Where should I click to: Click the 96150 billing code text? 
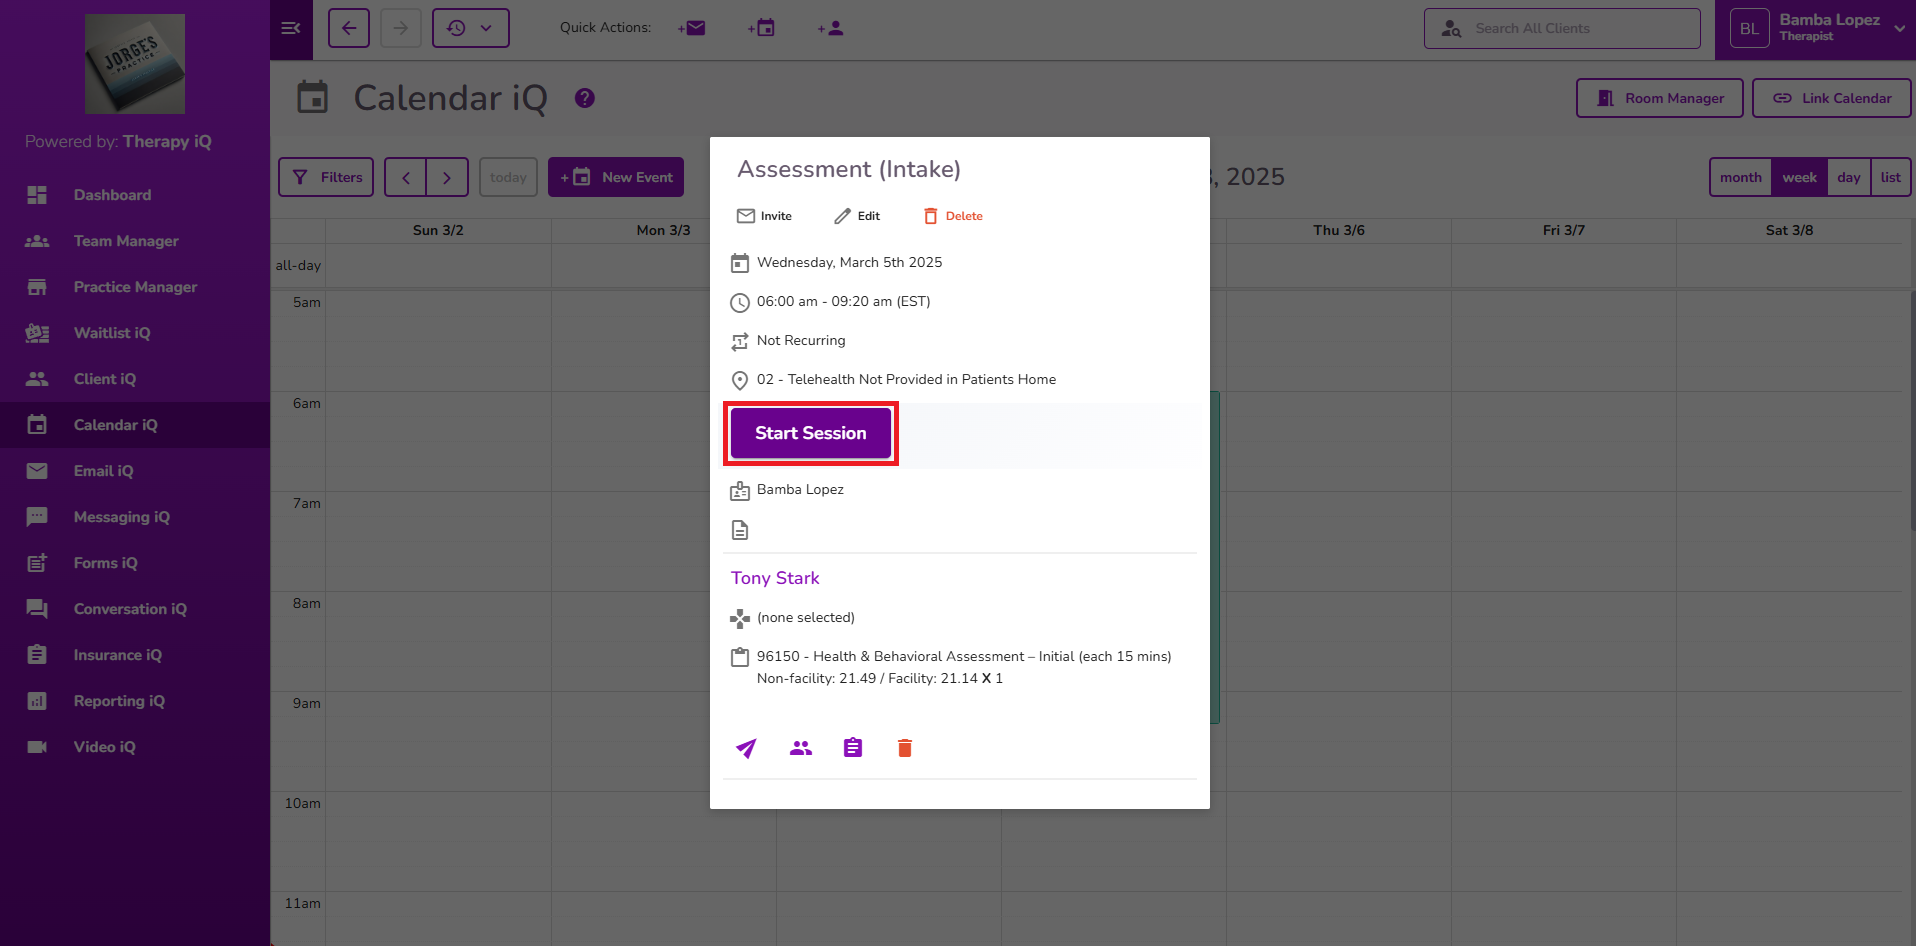964,656
